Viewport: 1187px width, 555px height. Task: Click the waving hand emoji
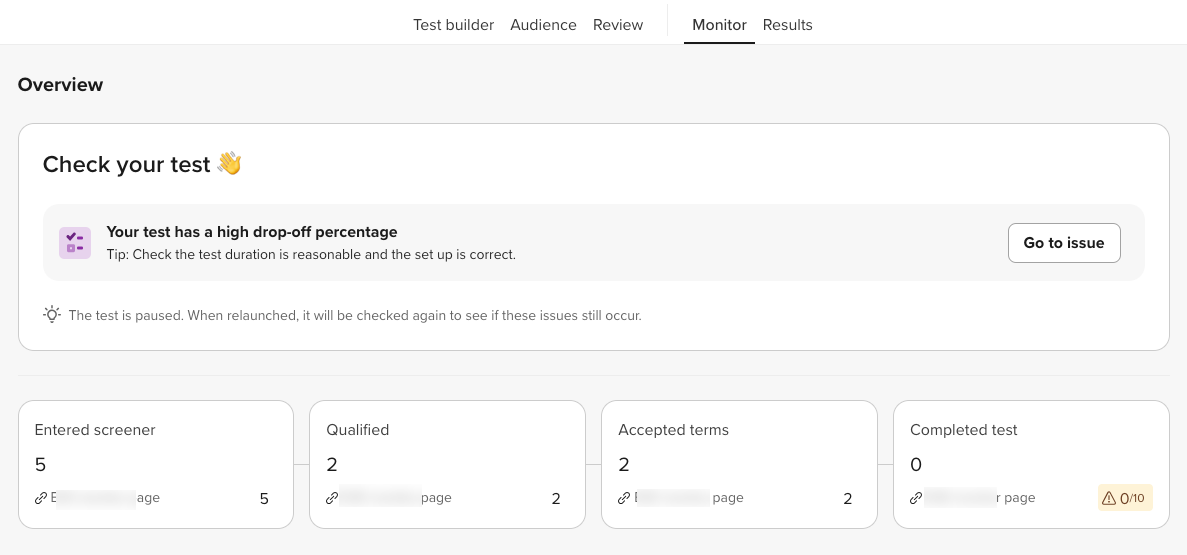tap(229, 164)
